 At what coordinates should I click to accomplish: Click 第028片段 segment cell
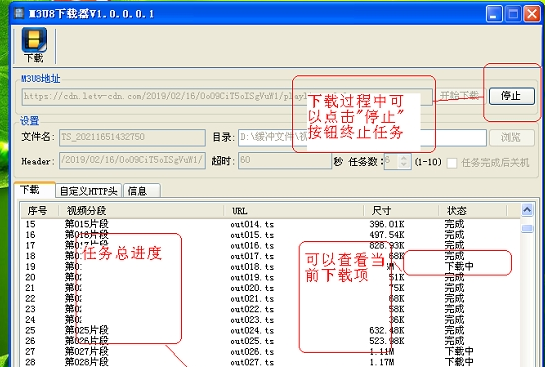coord(87,362)
